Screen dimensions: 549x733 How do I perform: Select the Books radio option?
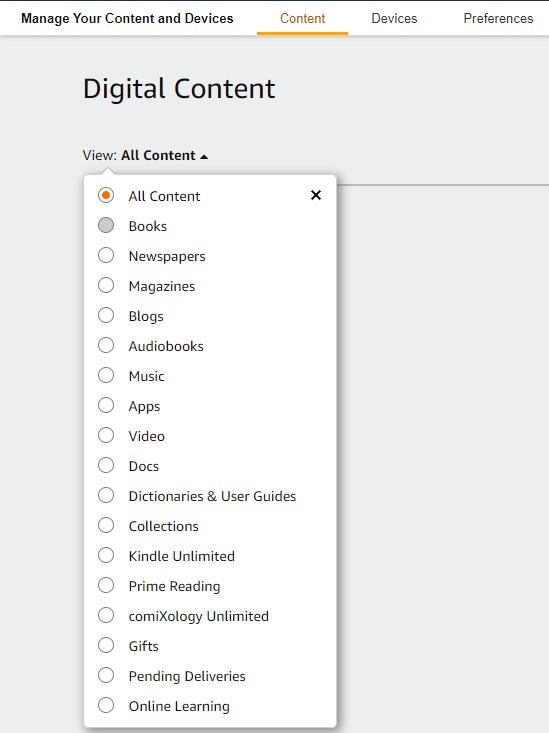point(106,225)
